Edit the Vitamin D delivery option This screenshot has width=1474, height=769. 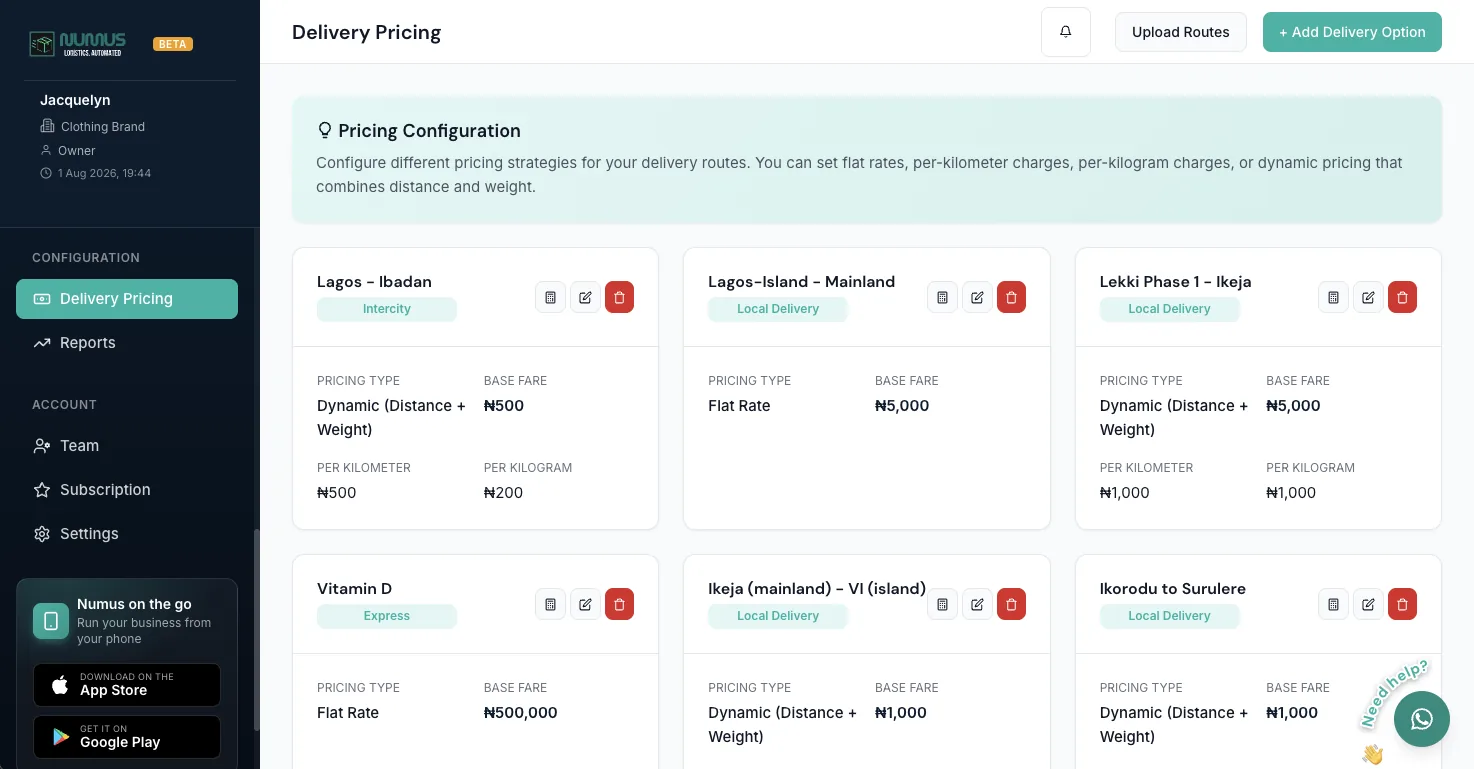(x=585, y=604)
